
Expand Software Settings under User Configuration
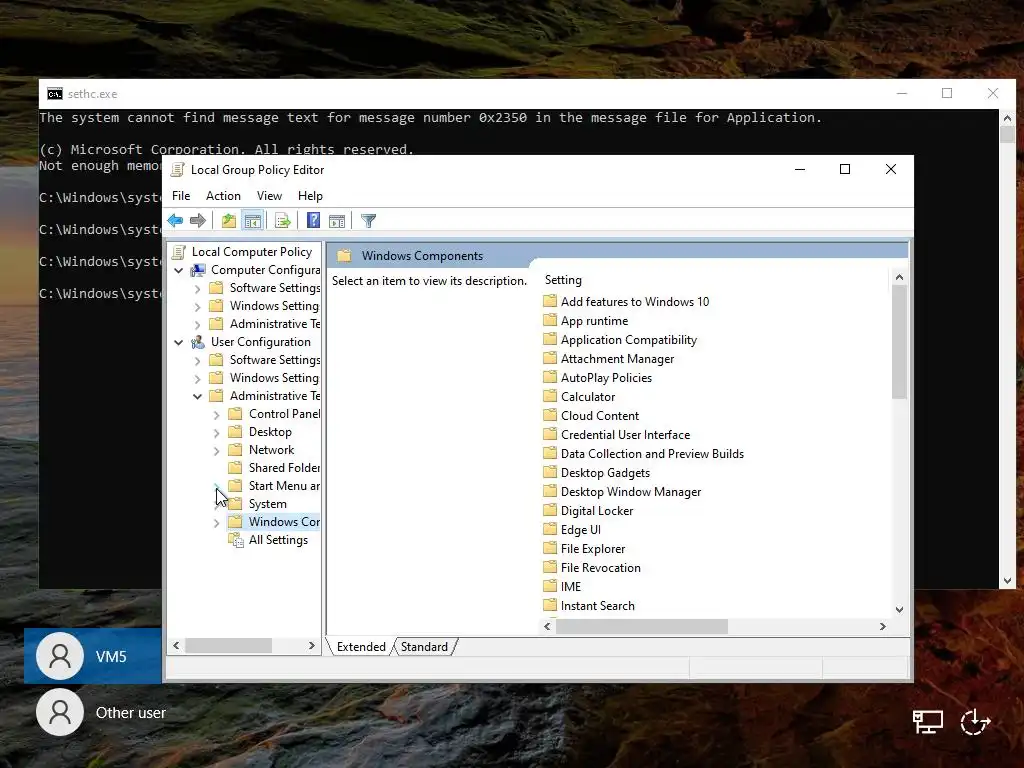pos(197,360)
